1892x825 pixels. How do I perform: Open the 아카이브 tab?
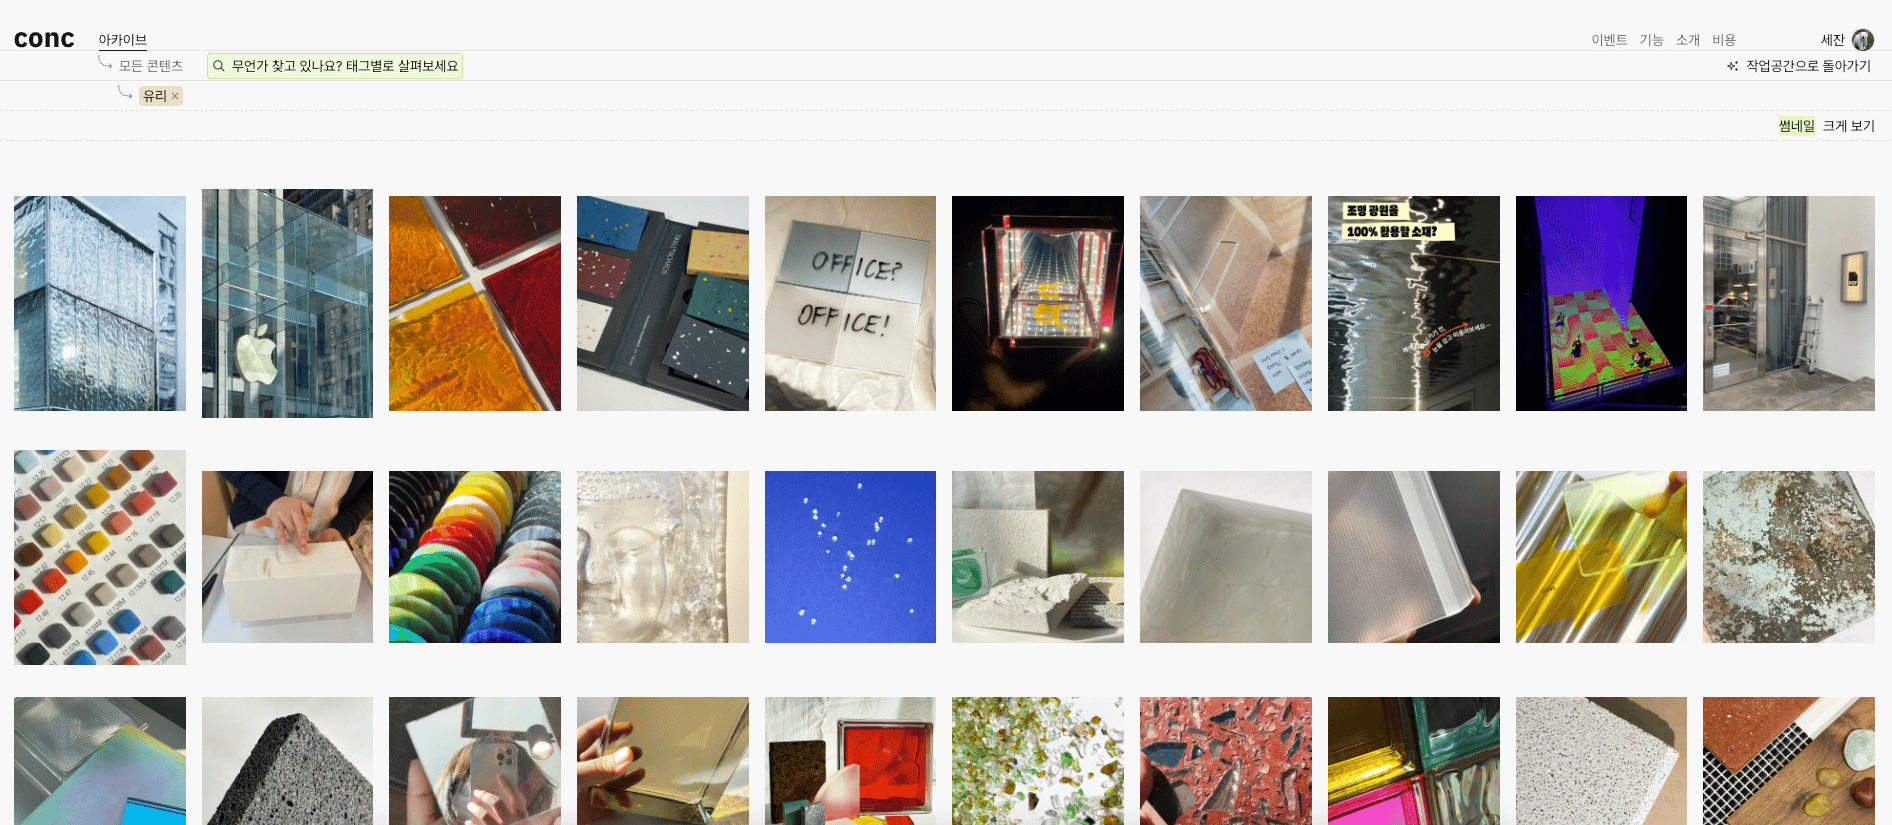[122, 40]
